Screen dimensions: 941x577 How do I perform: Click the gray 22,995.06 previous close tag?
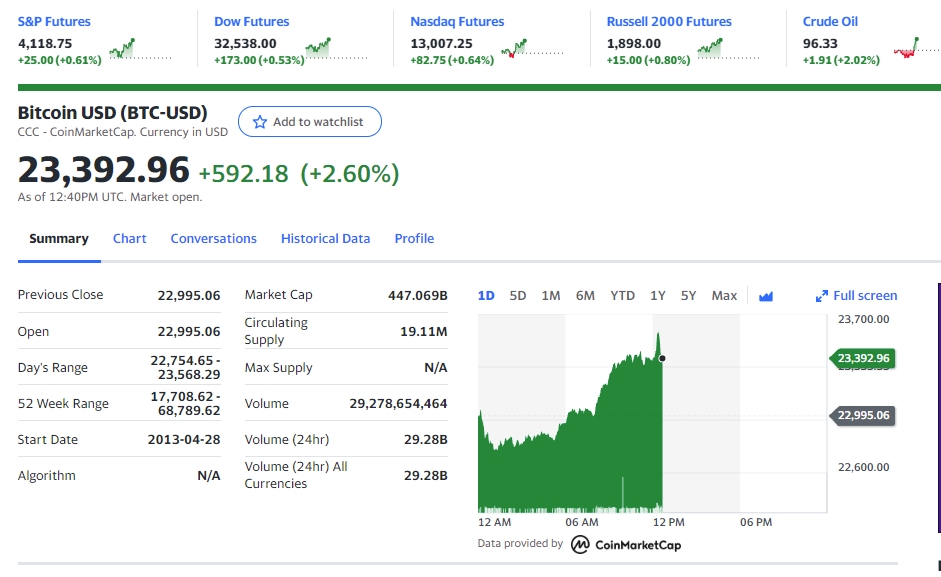[x=862, y=415]
